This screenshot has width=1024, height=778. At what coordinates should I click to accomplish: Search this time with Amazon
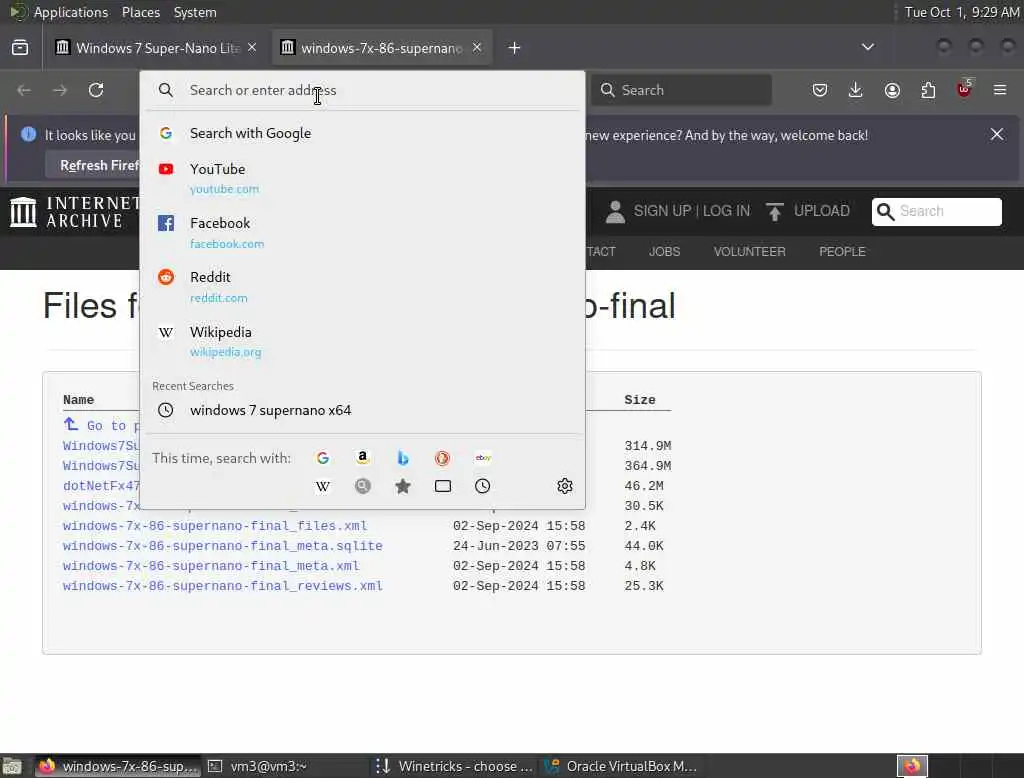363,458
